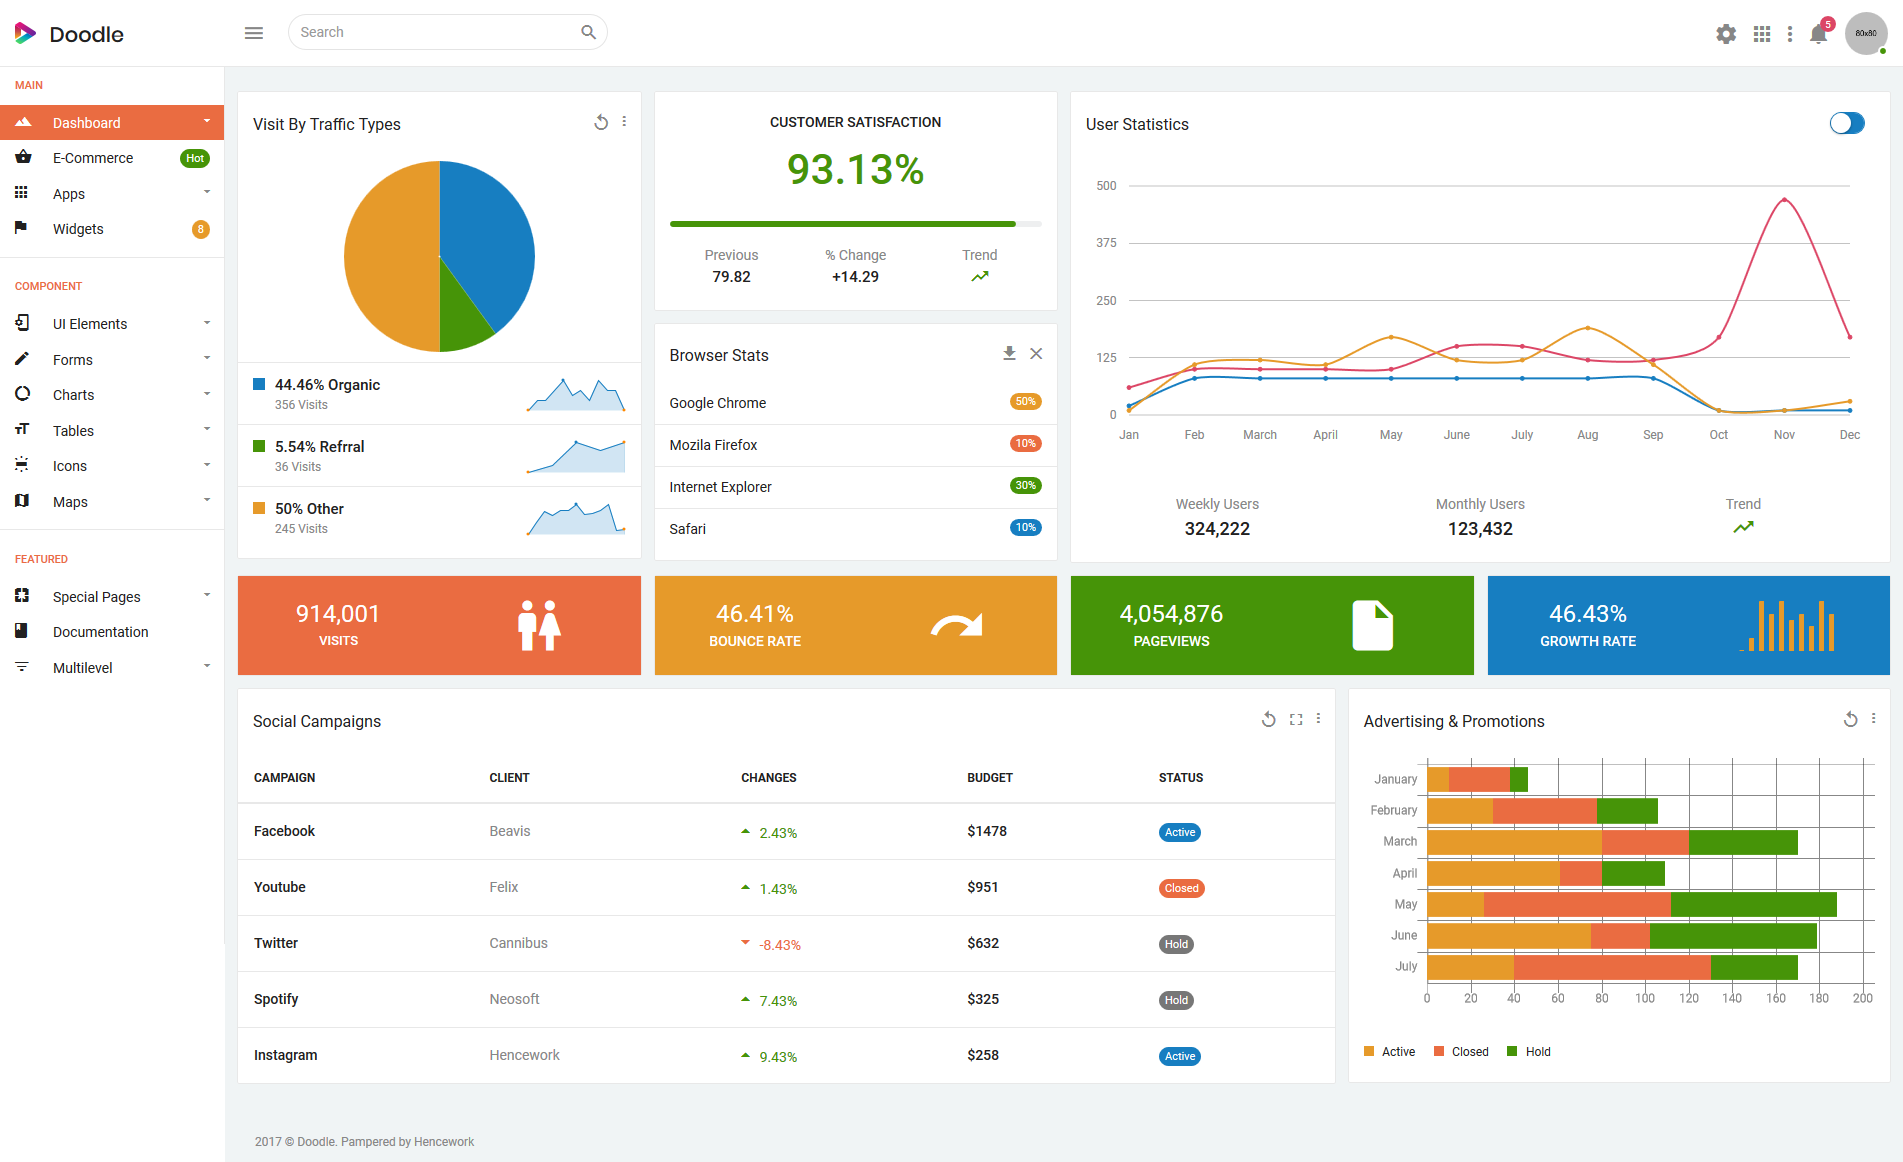The width and height of the screenshot is (1903, 1162).
Task: Refresh the Advertising & Promotions chart
Action: click(1850, 719)
